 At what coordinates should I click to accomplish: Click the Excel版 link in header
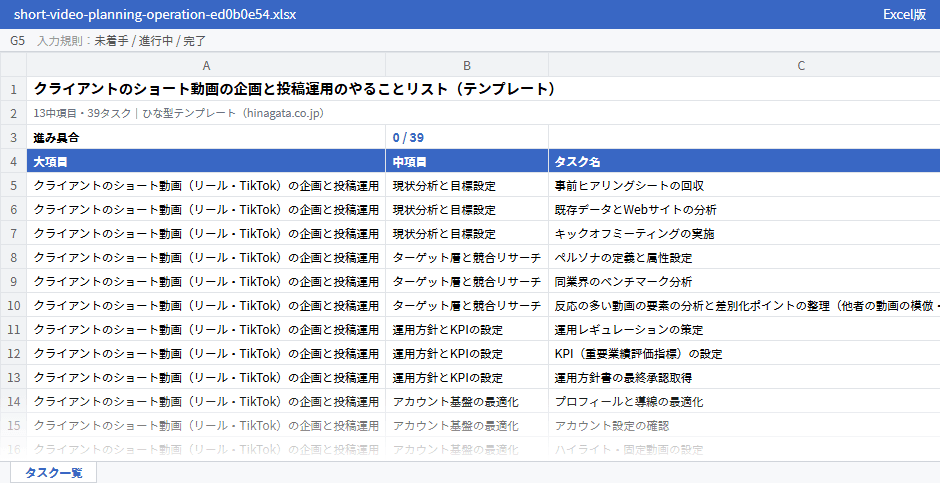904,14
